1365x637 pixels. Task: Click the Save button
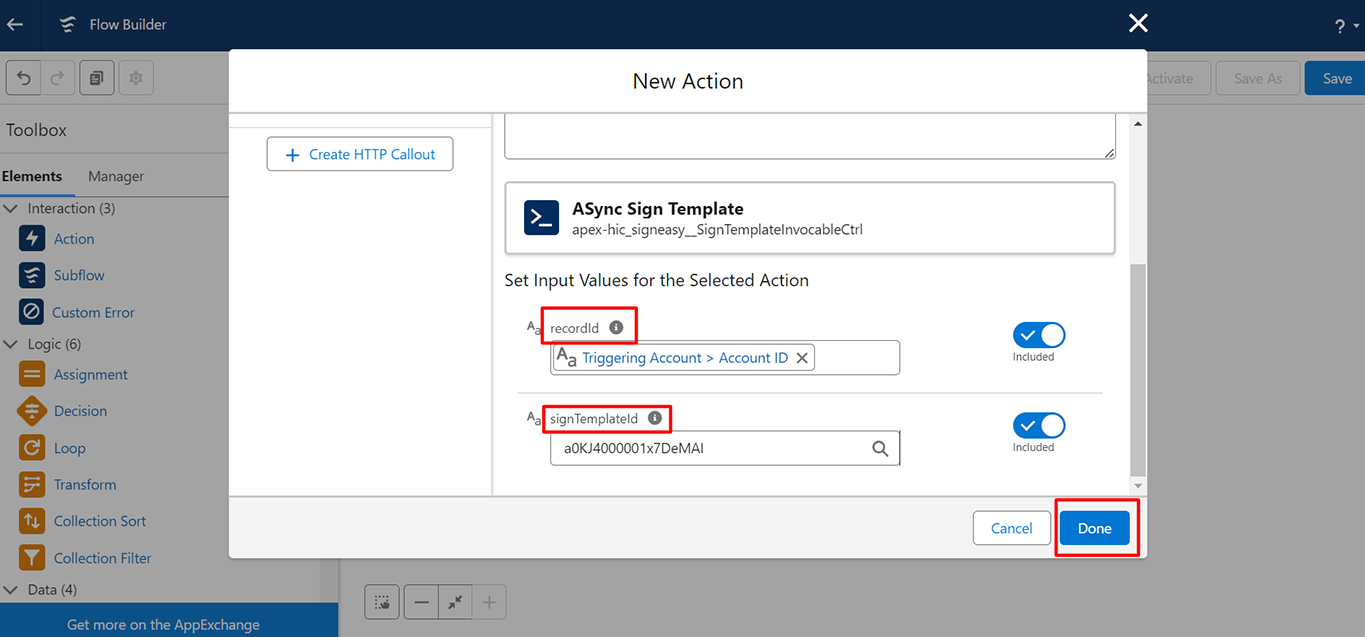(x=1337, y=78)
